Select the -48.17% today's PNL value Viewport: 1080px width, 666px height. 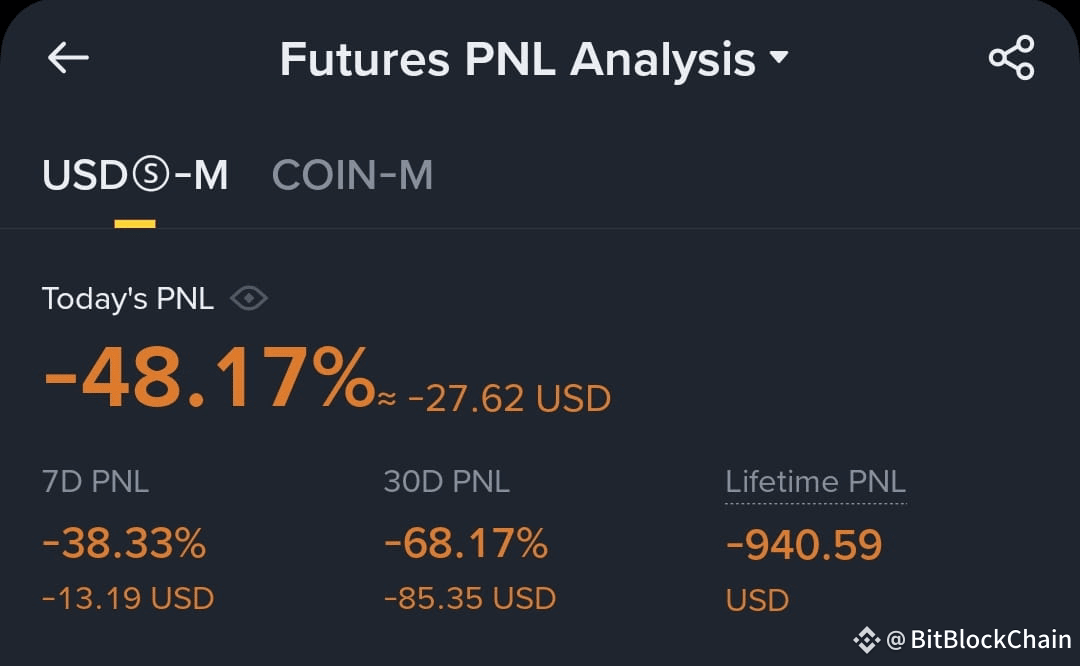[209, 378]
